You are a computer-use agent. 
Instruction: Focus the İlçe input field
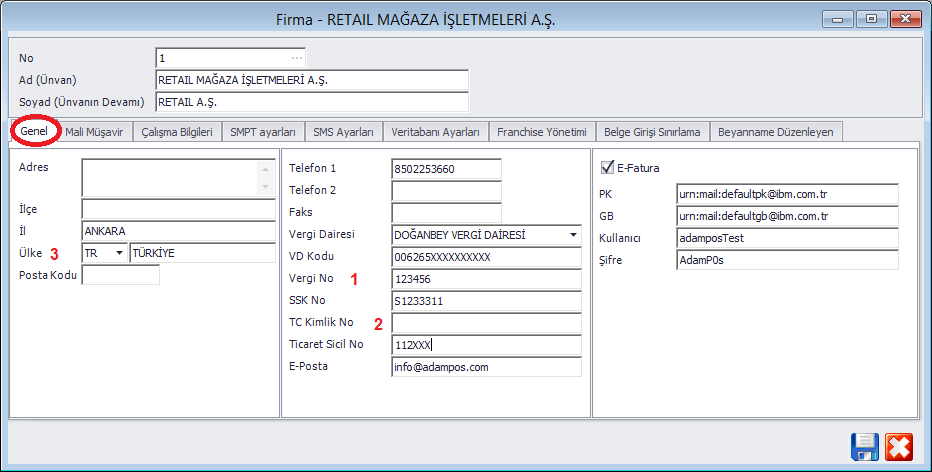click(x=179, y=209)
